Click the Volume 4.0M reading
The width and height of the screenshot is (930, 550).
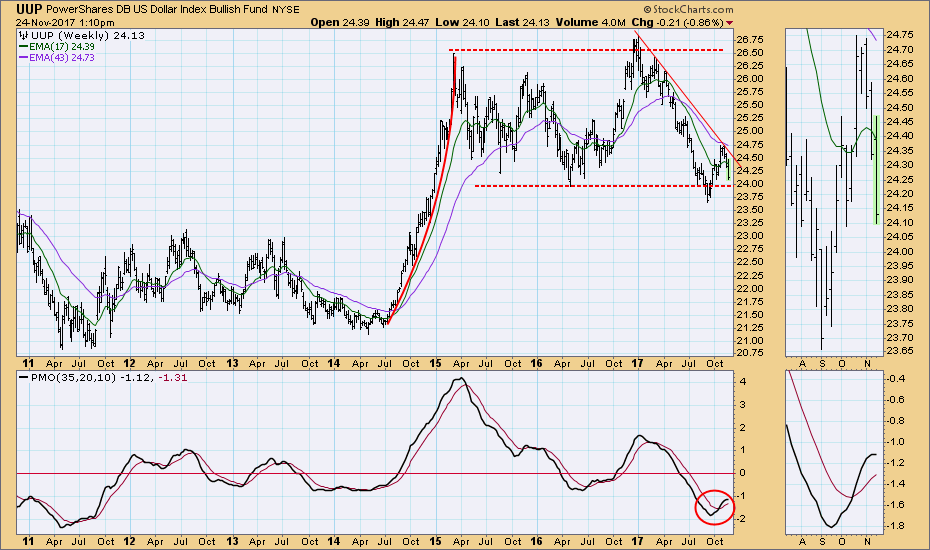(x=590, y=23)
